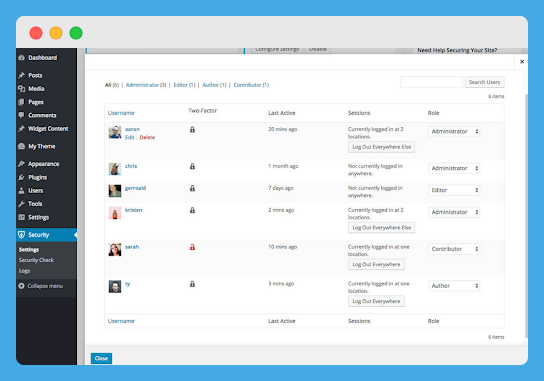Expand sarah's Contributor role dropdown
This screenshot has width=544, height=381.
(454, 249)
